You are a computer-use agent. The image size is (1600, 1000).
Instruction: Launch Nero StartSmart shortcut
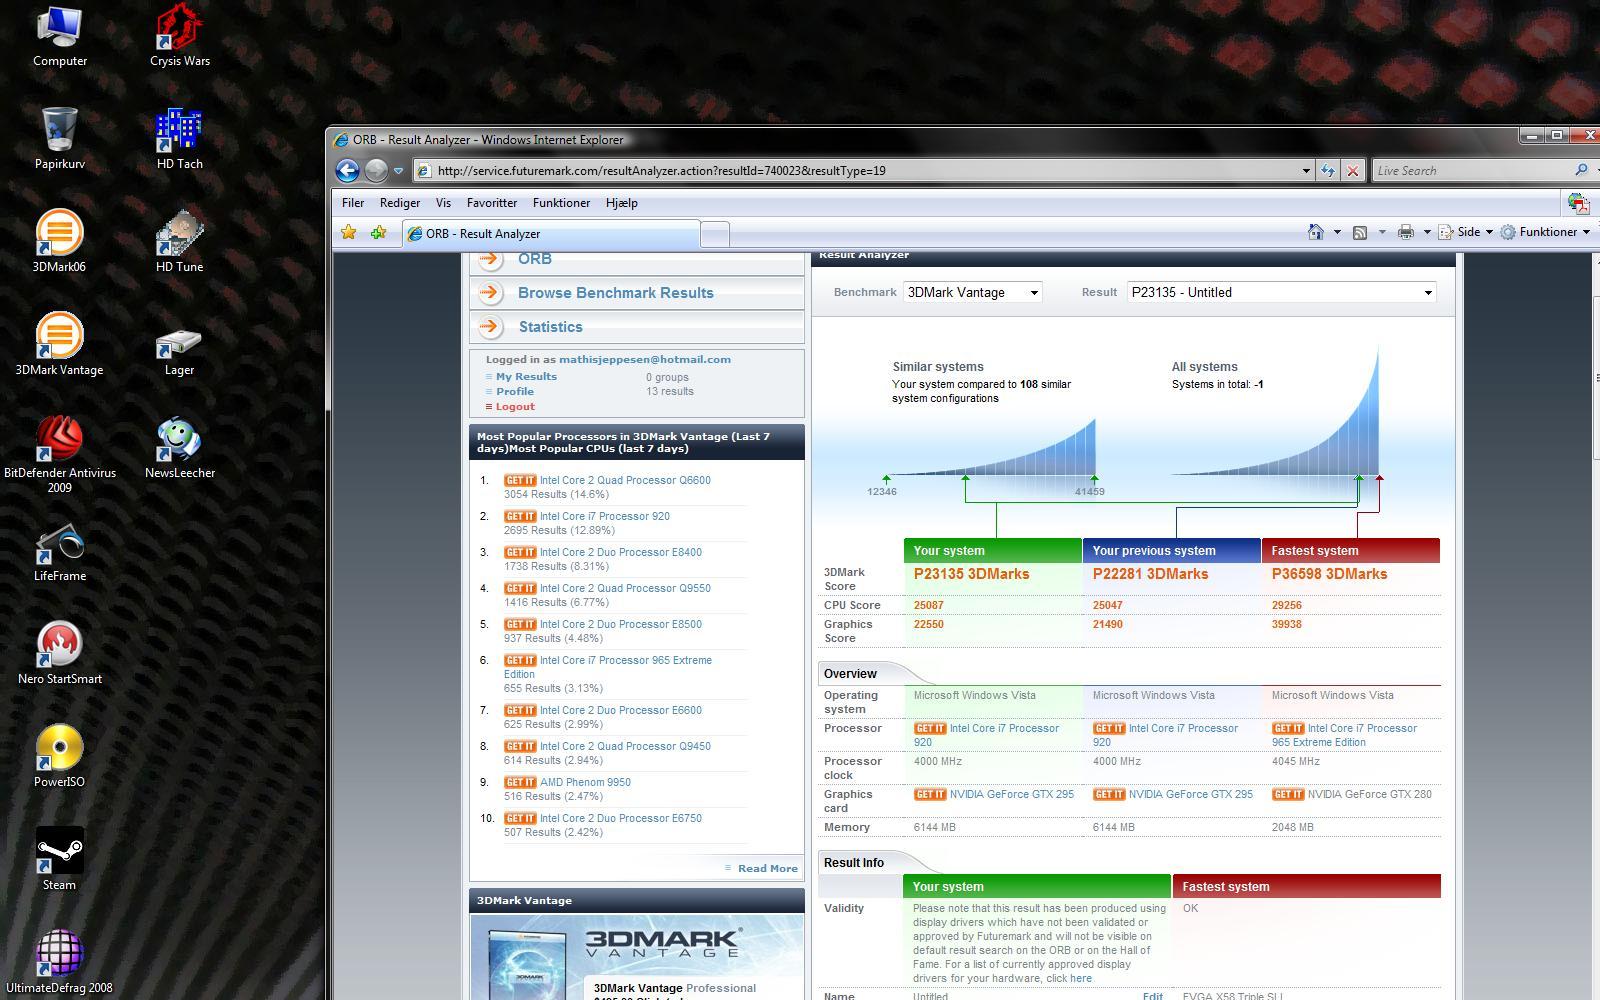click(59, 653)
